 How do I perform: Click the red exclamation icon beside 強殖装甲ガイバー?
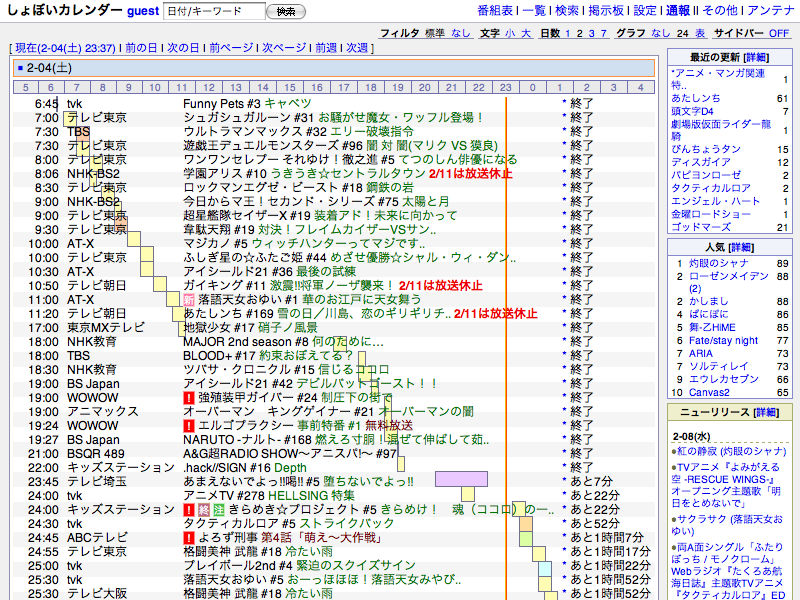(189, 397)
